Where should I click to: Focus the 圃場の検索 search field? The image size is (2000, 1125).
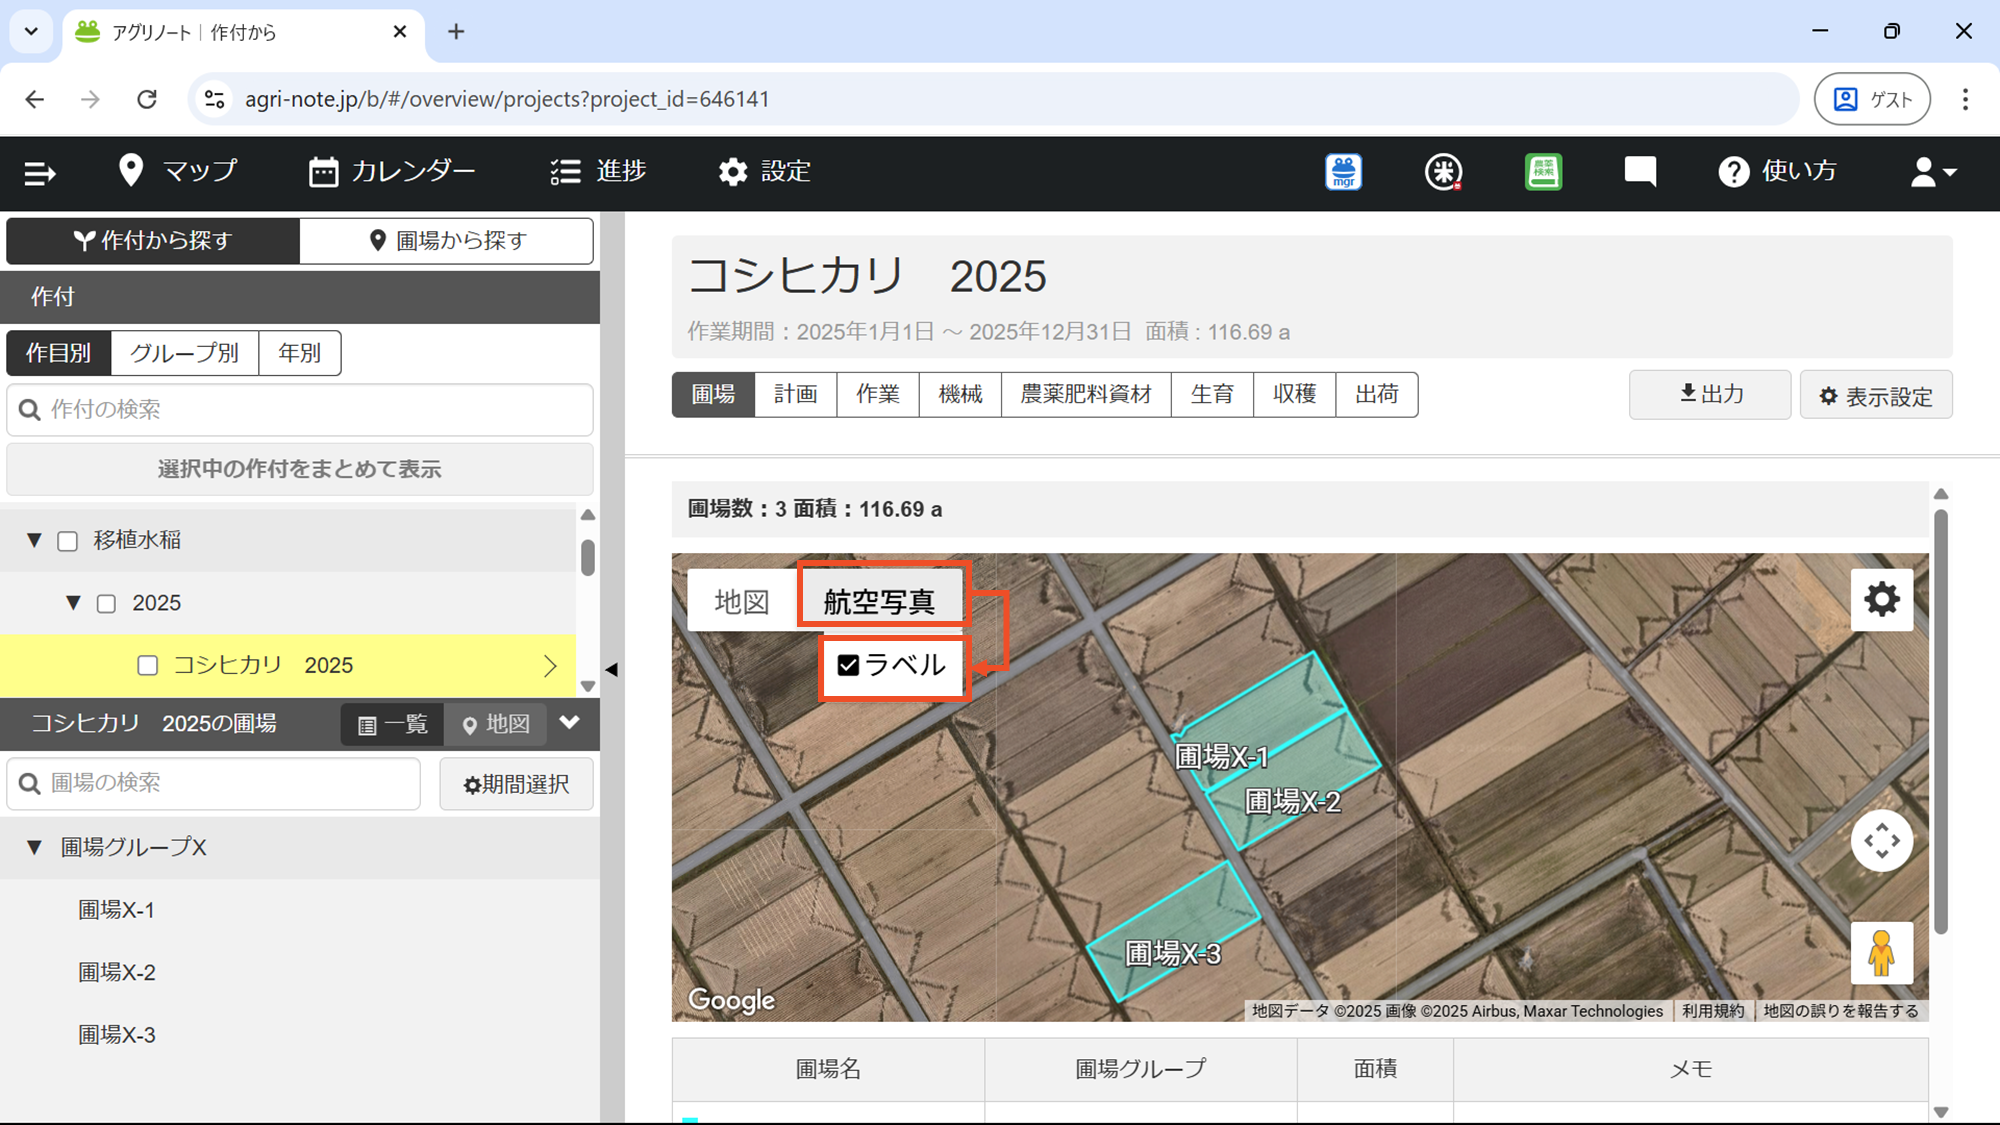[x=214, y=783]
